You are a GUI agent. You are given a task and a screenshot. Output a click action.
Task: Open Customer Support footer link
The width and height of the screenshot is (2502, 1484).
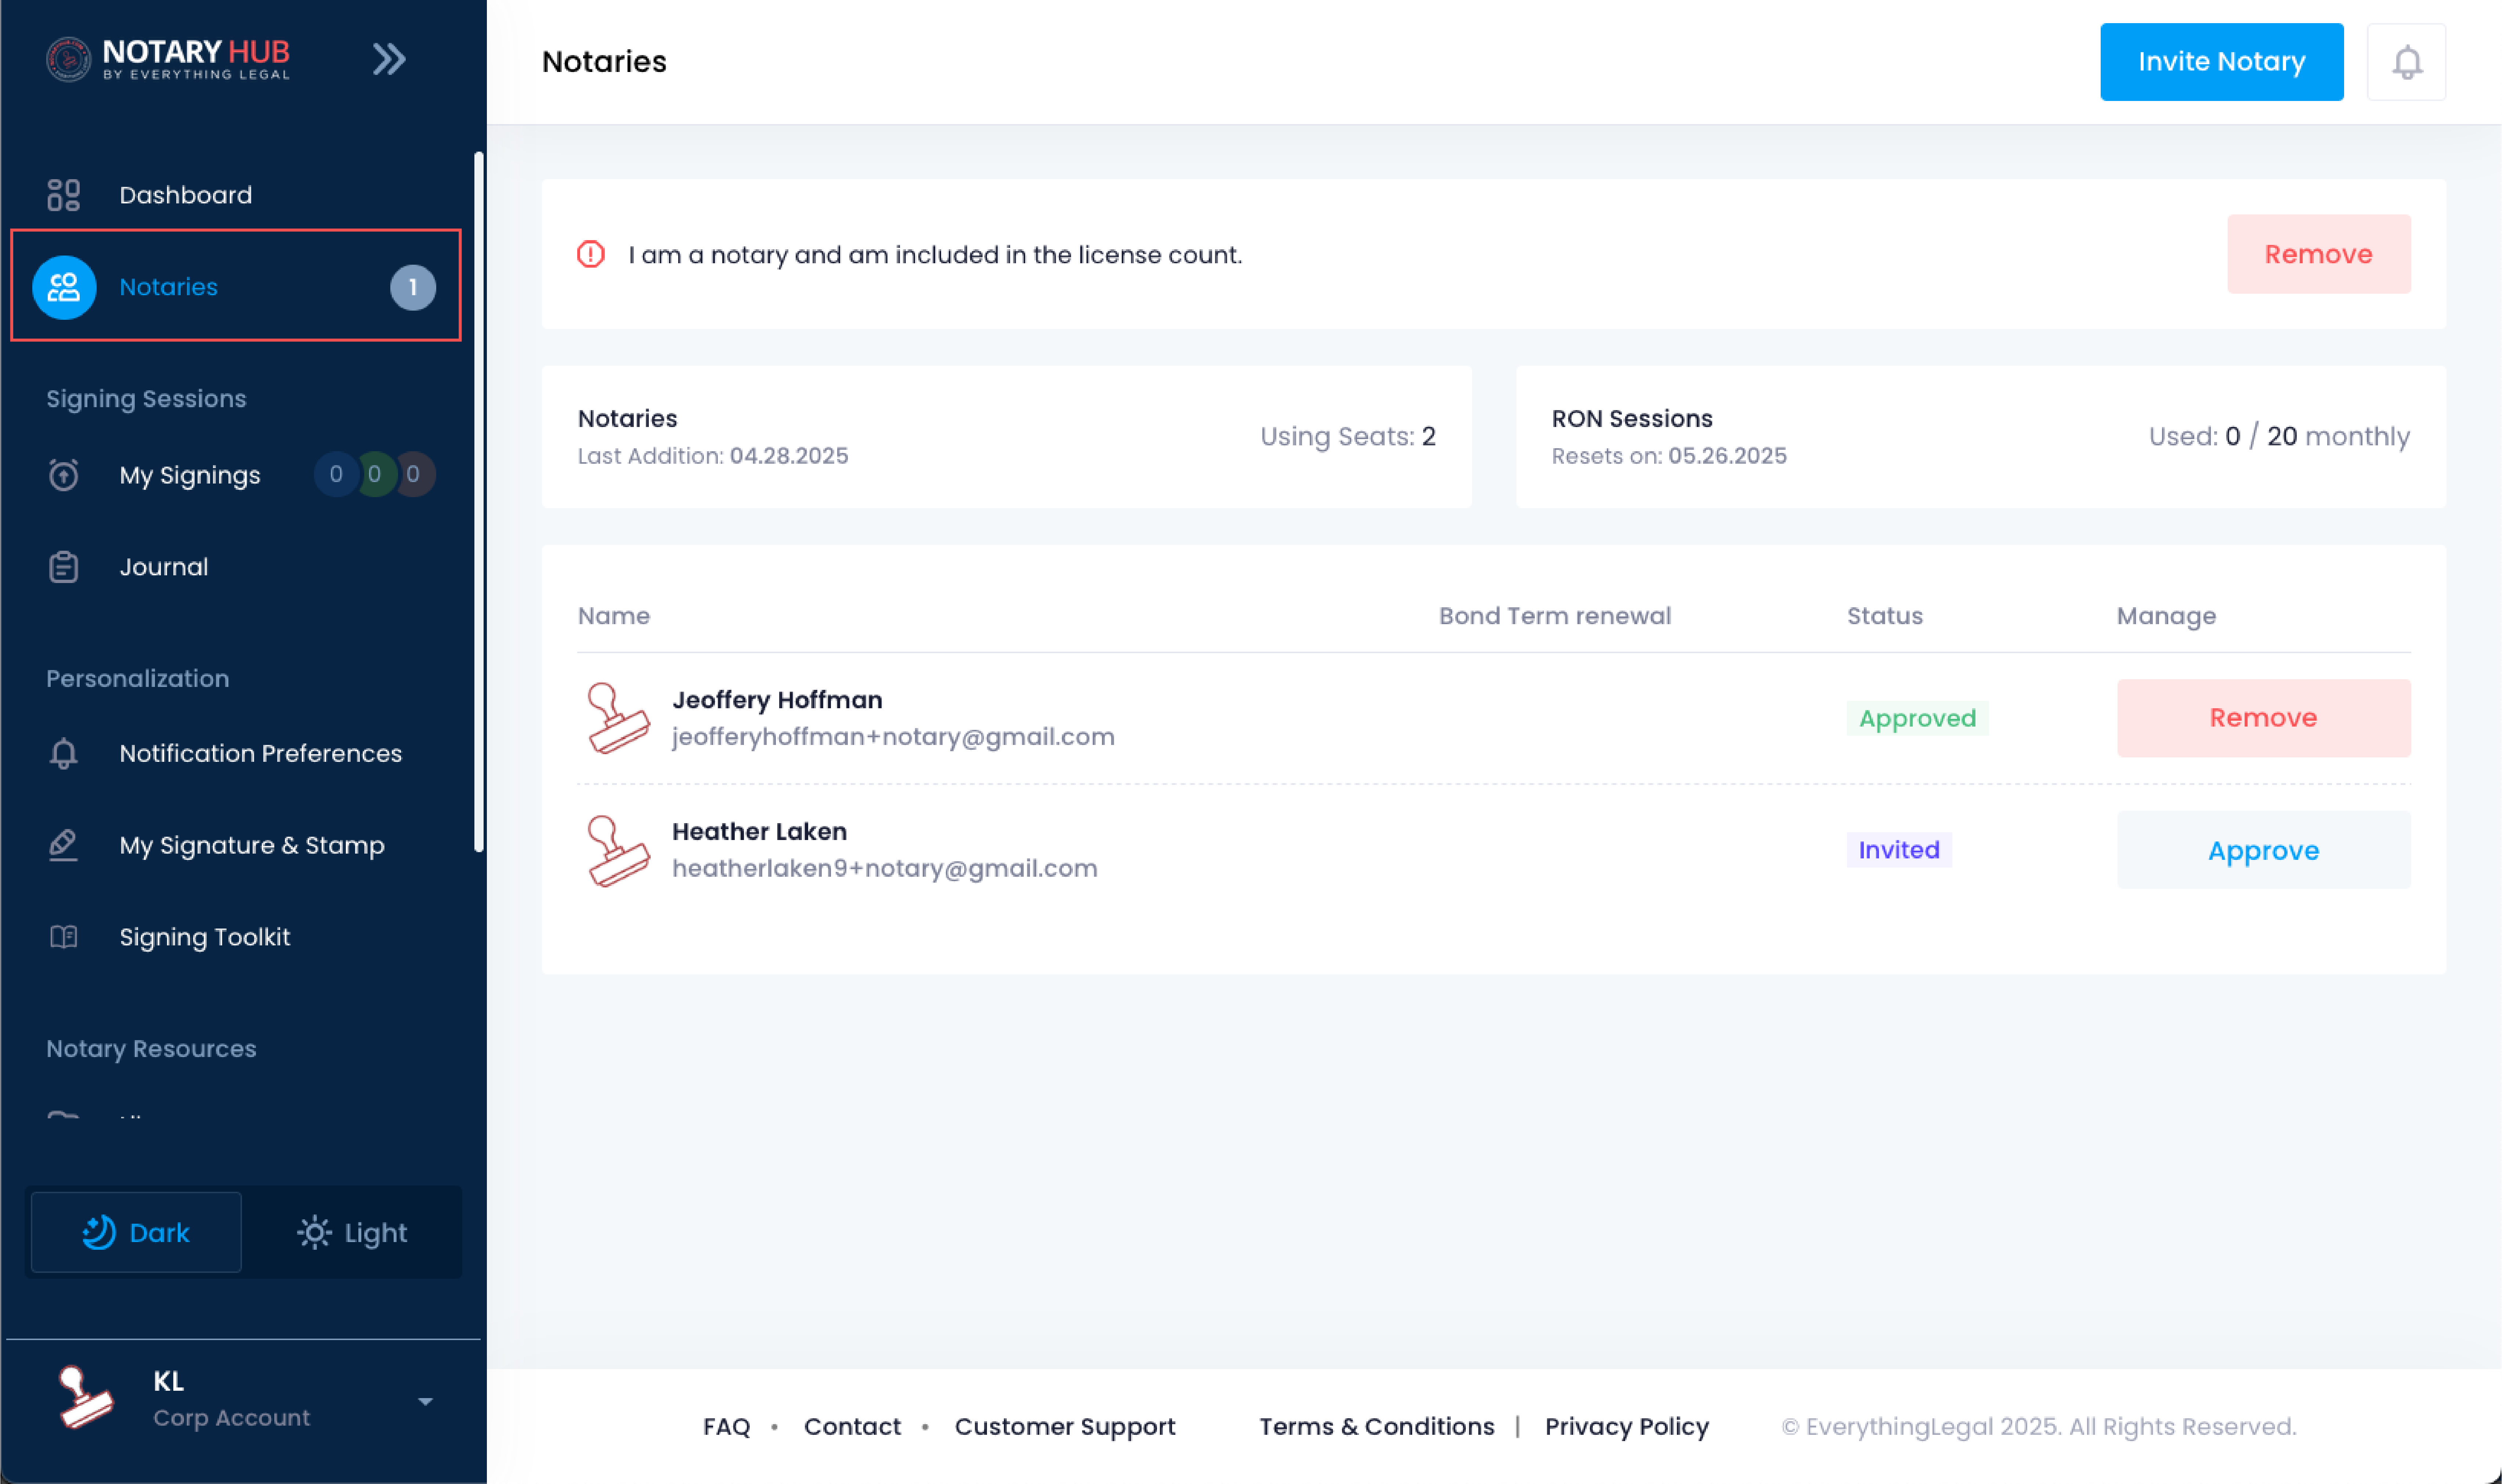click(1064, 1427)
